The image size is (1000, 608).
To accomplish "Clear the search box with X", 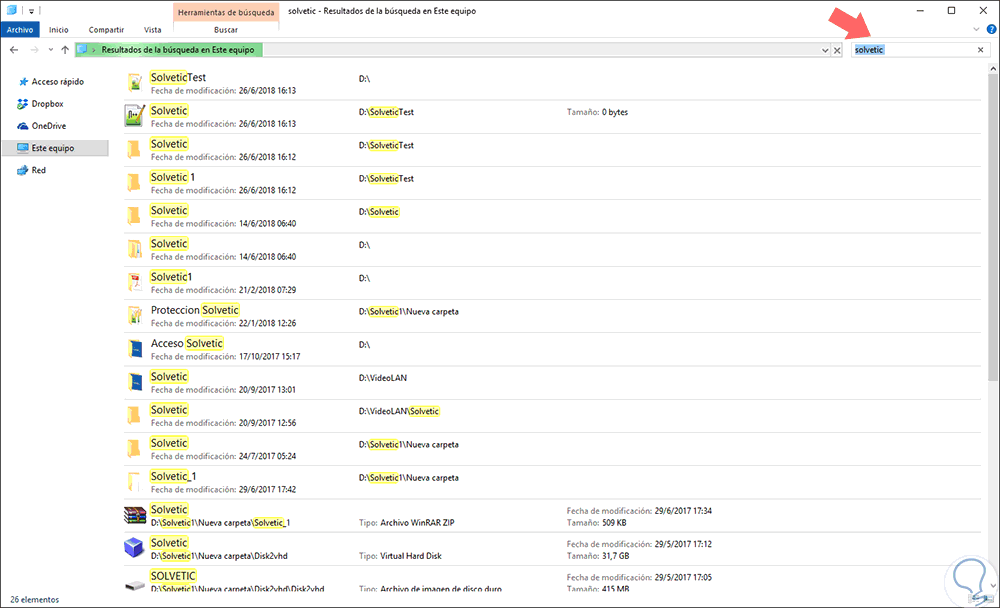I will point(980,50).
